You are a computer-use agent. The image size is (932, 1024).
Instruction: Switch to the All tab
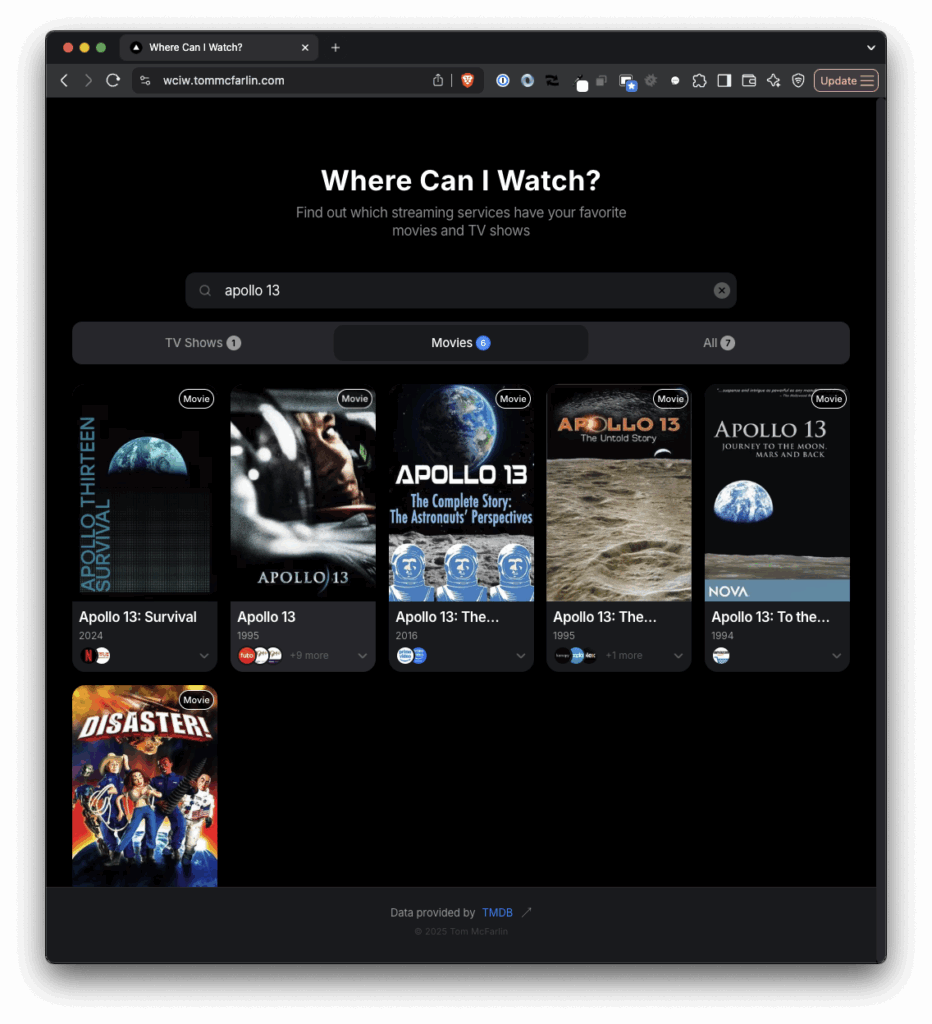point(718,343)
